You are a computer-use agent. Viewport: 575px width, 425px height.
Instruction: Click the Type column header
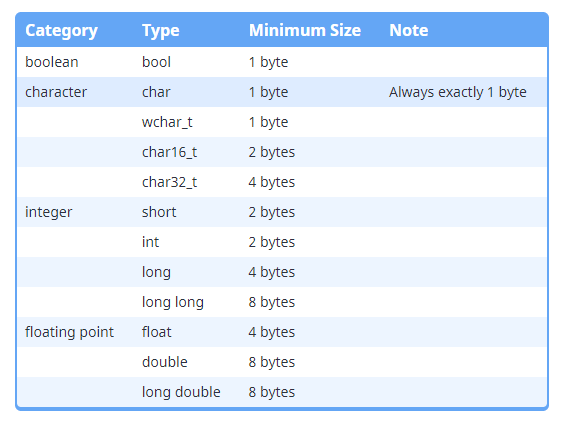161,31
